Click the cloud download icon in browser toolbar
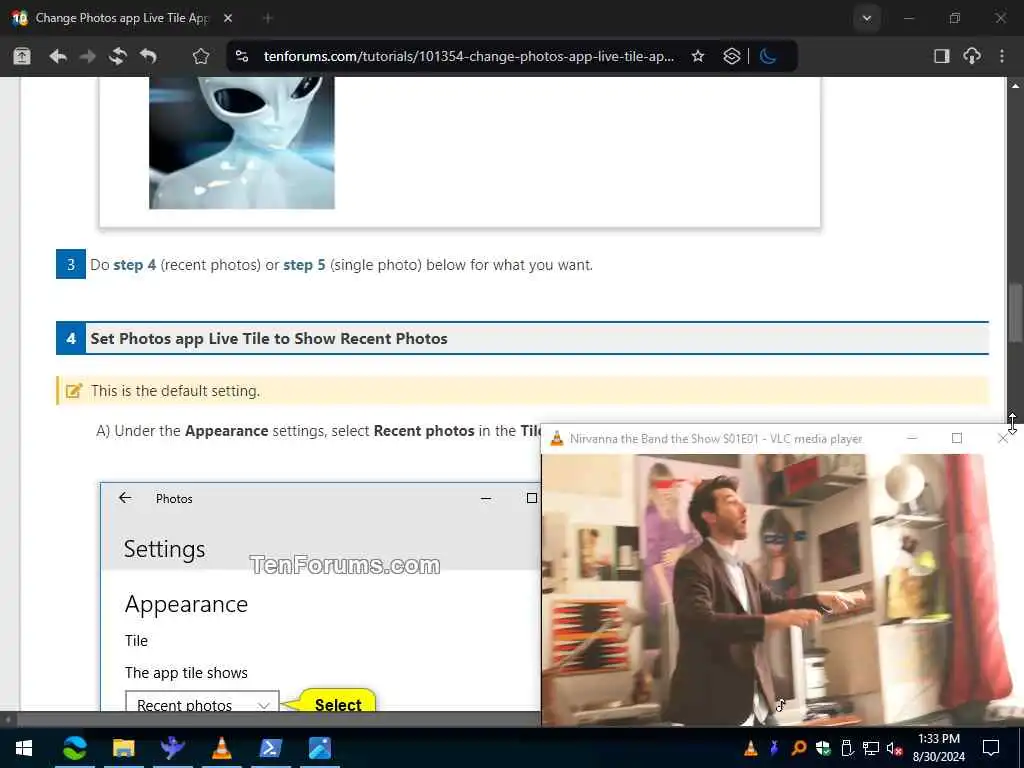1024x768 pixels. [x=972, y=57]
